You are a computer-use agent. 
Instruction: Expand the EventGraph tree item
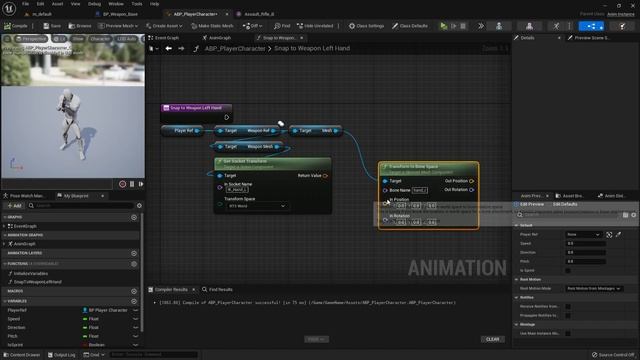click(4, 226)
